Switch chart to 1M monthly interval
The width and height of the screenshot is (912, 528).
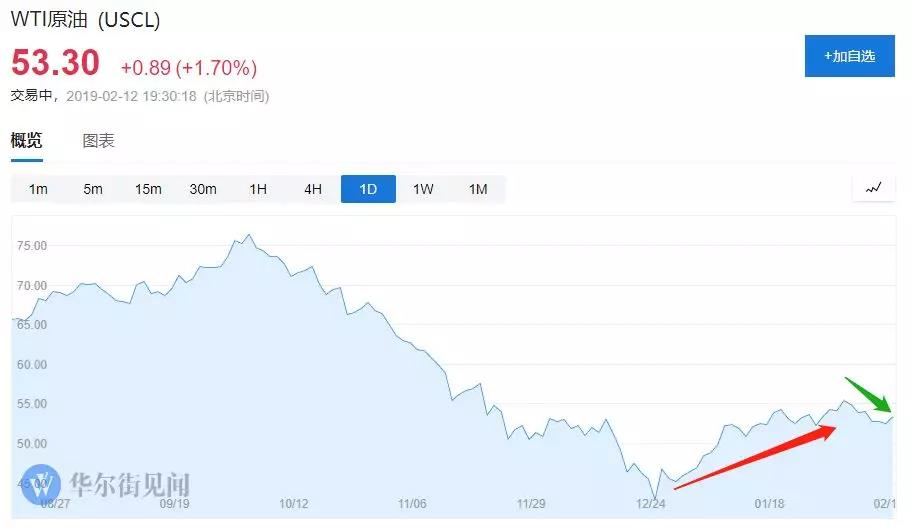pos(478,189)
